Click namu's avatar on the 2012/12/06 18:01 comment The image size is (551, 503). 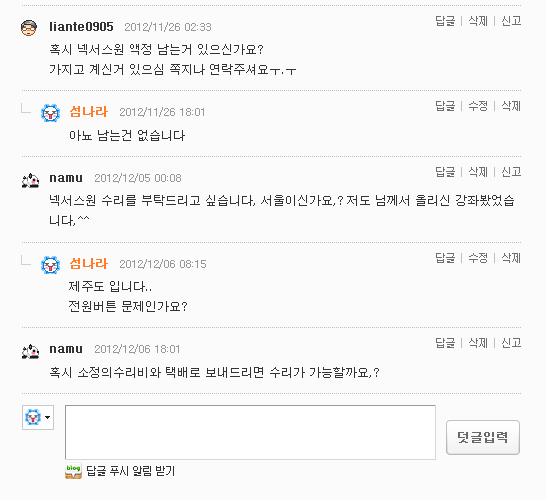tap(30, 351)
